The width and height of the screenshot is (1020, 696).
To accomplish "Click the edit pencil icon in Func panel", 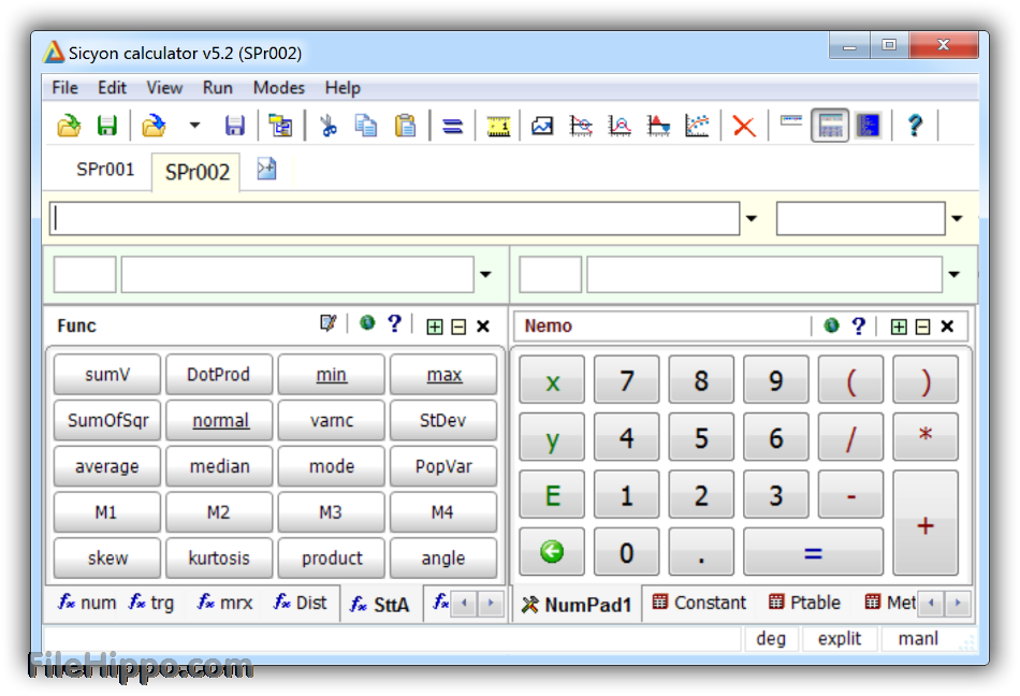I will tap(328, 324).
